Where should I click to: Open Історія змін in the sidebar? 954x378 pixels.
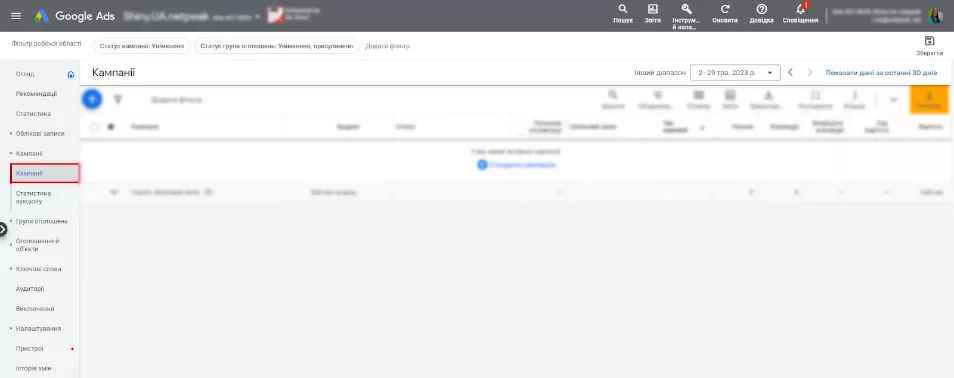click(33, 368)
